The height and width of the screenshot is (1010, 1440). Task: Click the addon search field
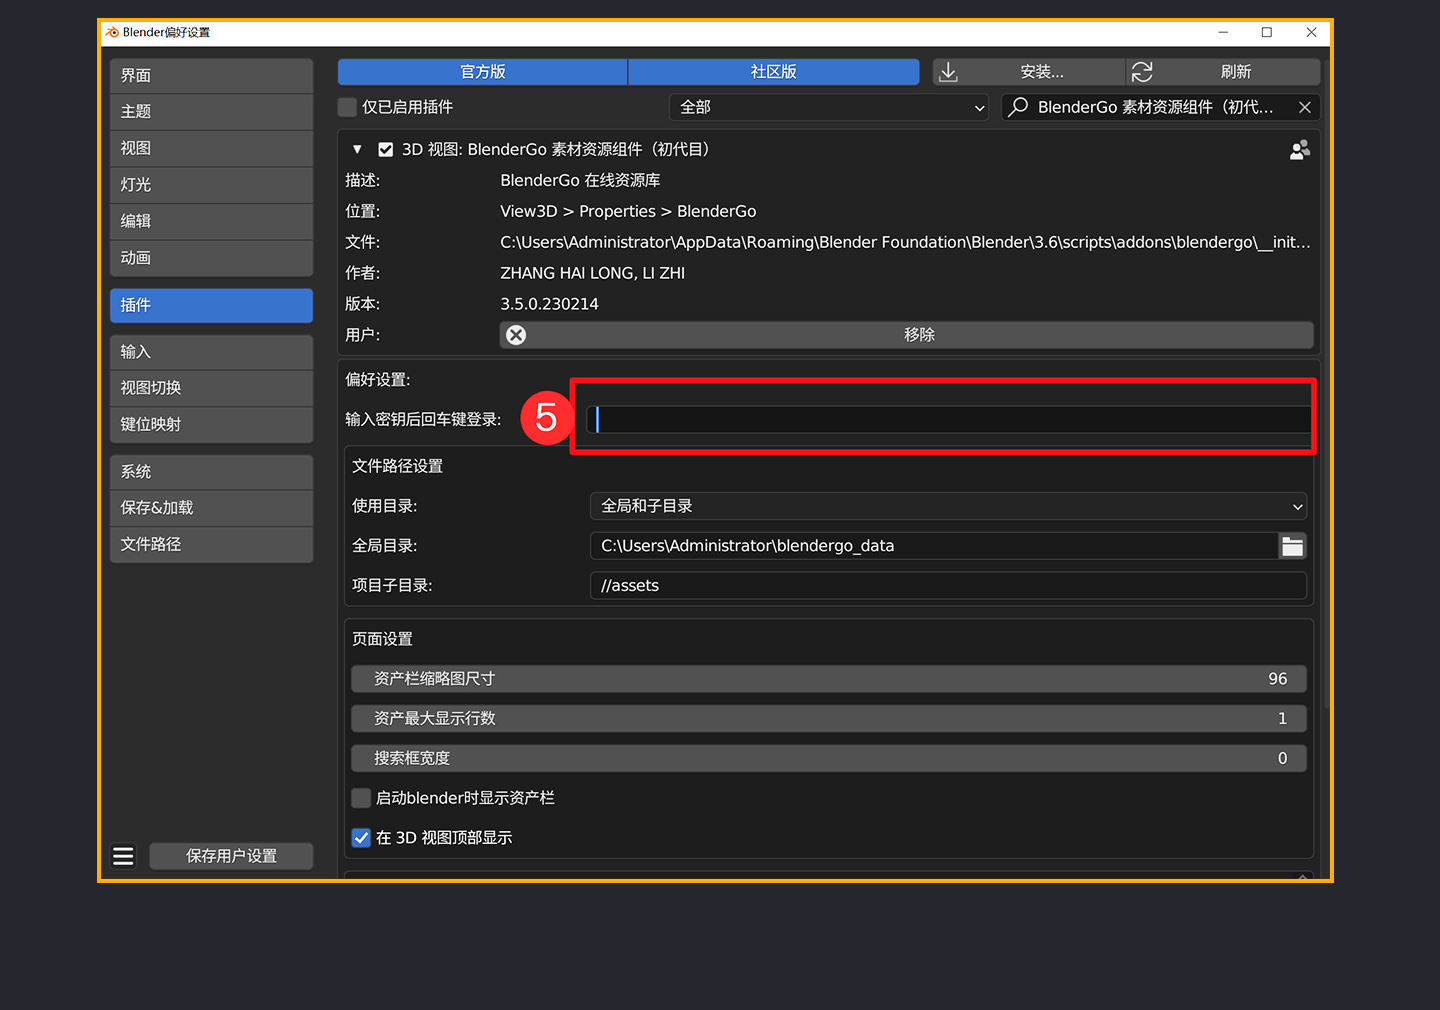pos(1161,107)
